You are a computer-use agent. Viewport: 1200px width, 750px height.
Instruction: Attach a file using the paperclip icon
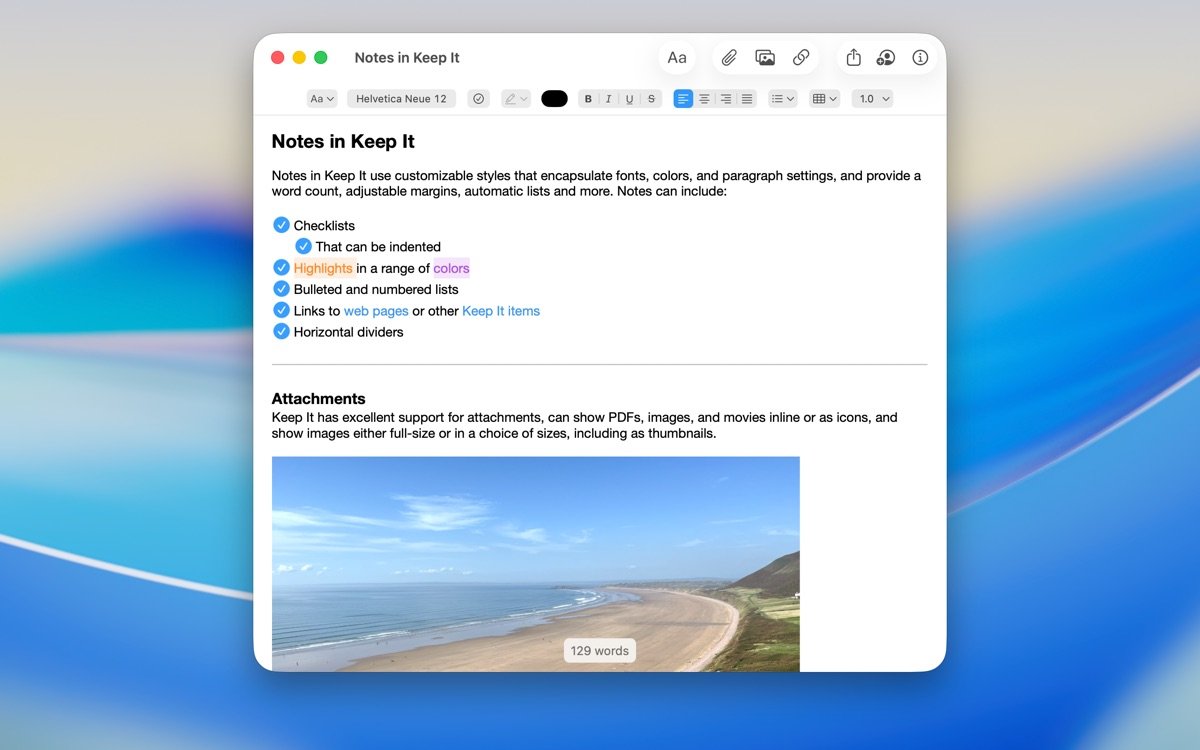pyautogui.click(x=729, y=57)
